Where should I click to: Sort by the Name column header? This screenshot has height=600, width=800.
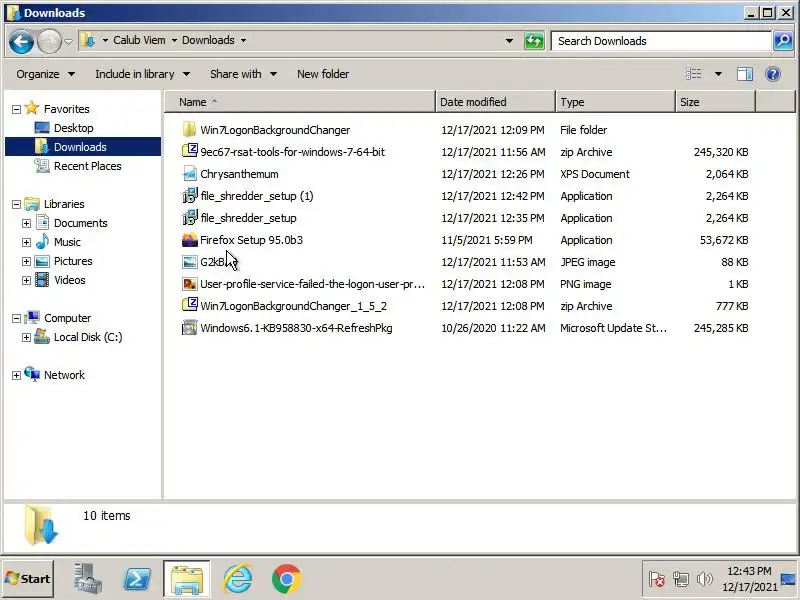[x=300, y=102]
